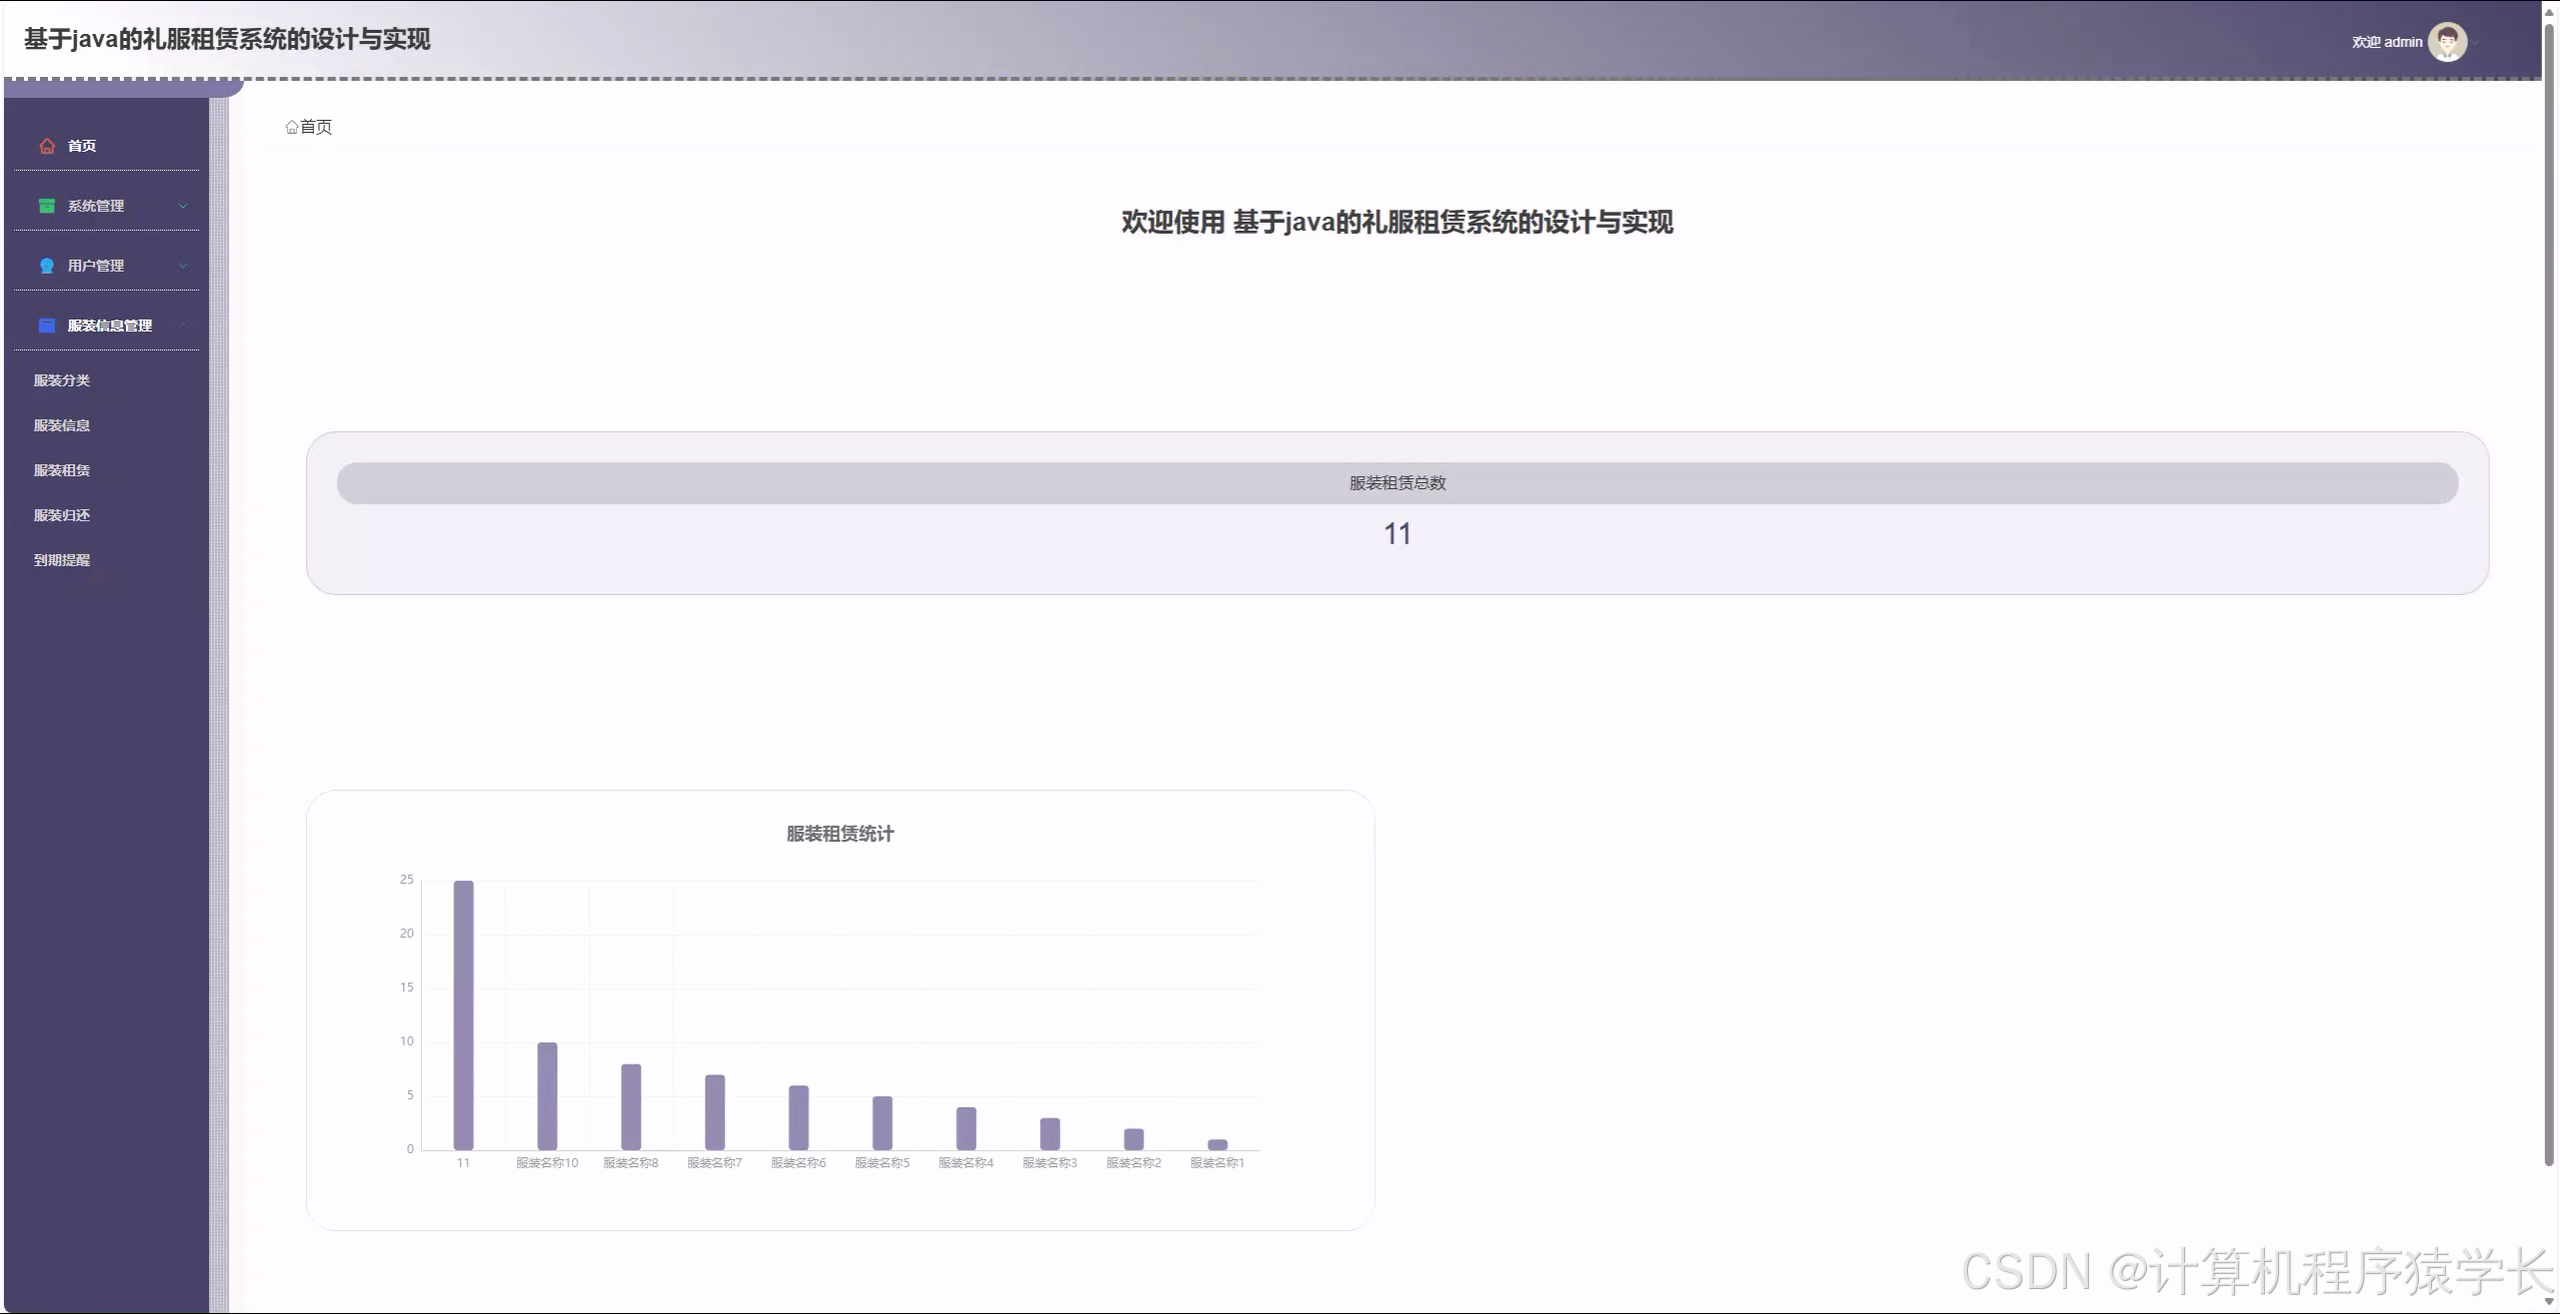This screenshot has width=2560, height=1314.
Task: Click the 服装信息管理 folder icon
Action: point(47,325)
